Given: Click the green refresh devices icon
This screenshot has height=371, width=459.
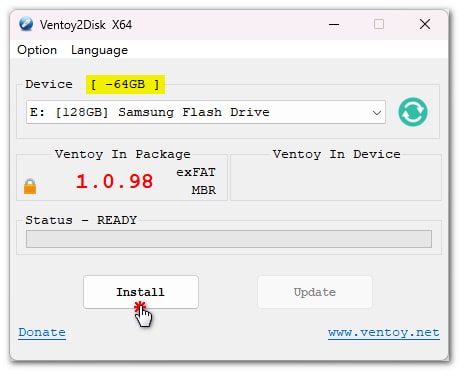Looking at the screenshot, I should pos(413,112).
